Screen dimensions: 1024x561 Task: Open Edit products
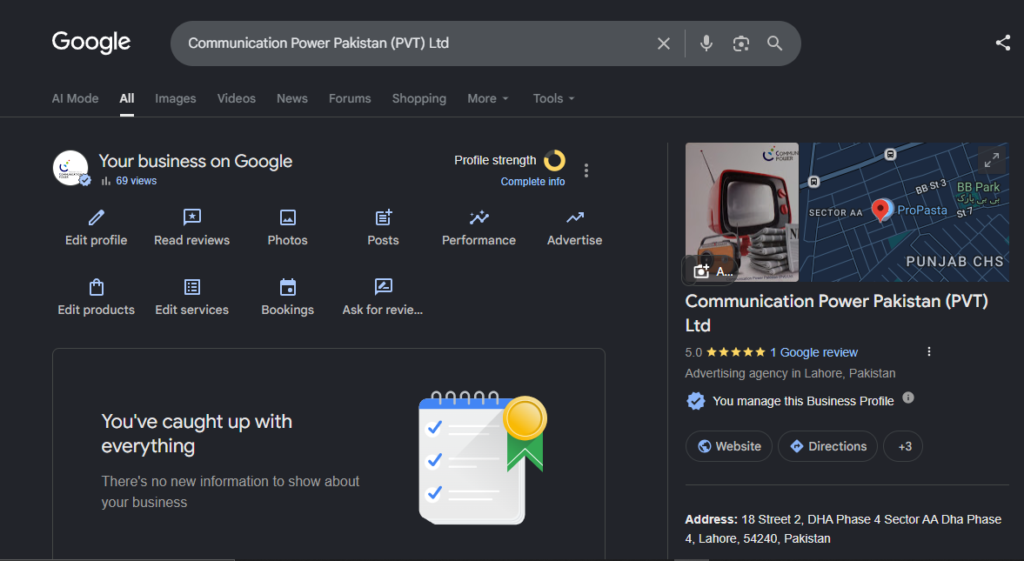(96, 298)
